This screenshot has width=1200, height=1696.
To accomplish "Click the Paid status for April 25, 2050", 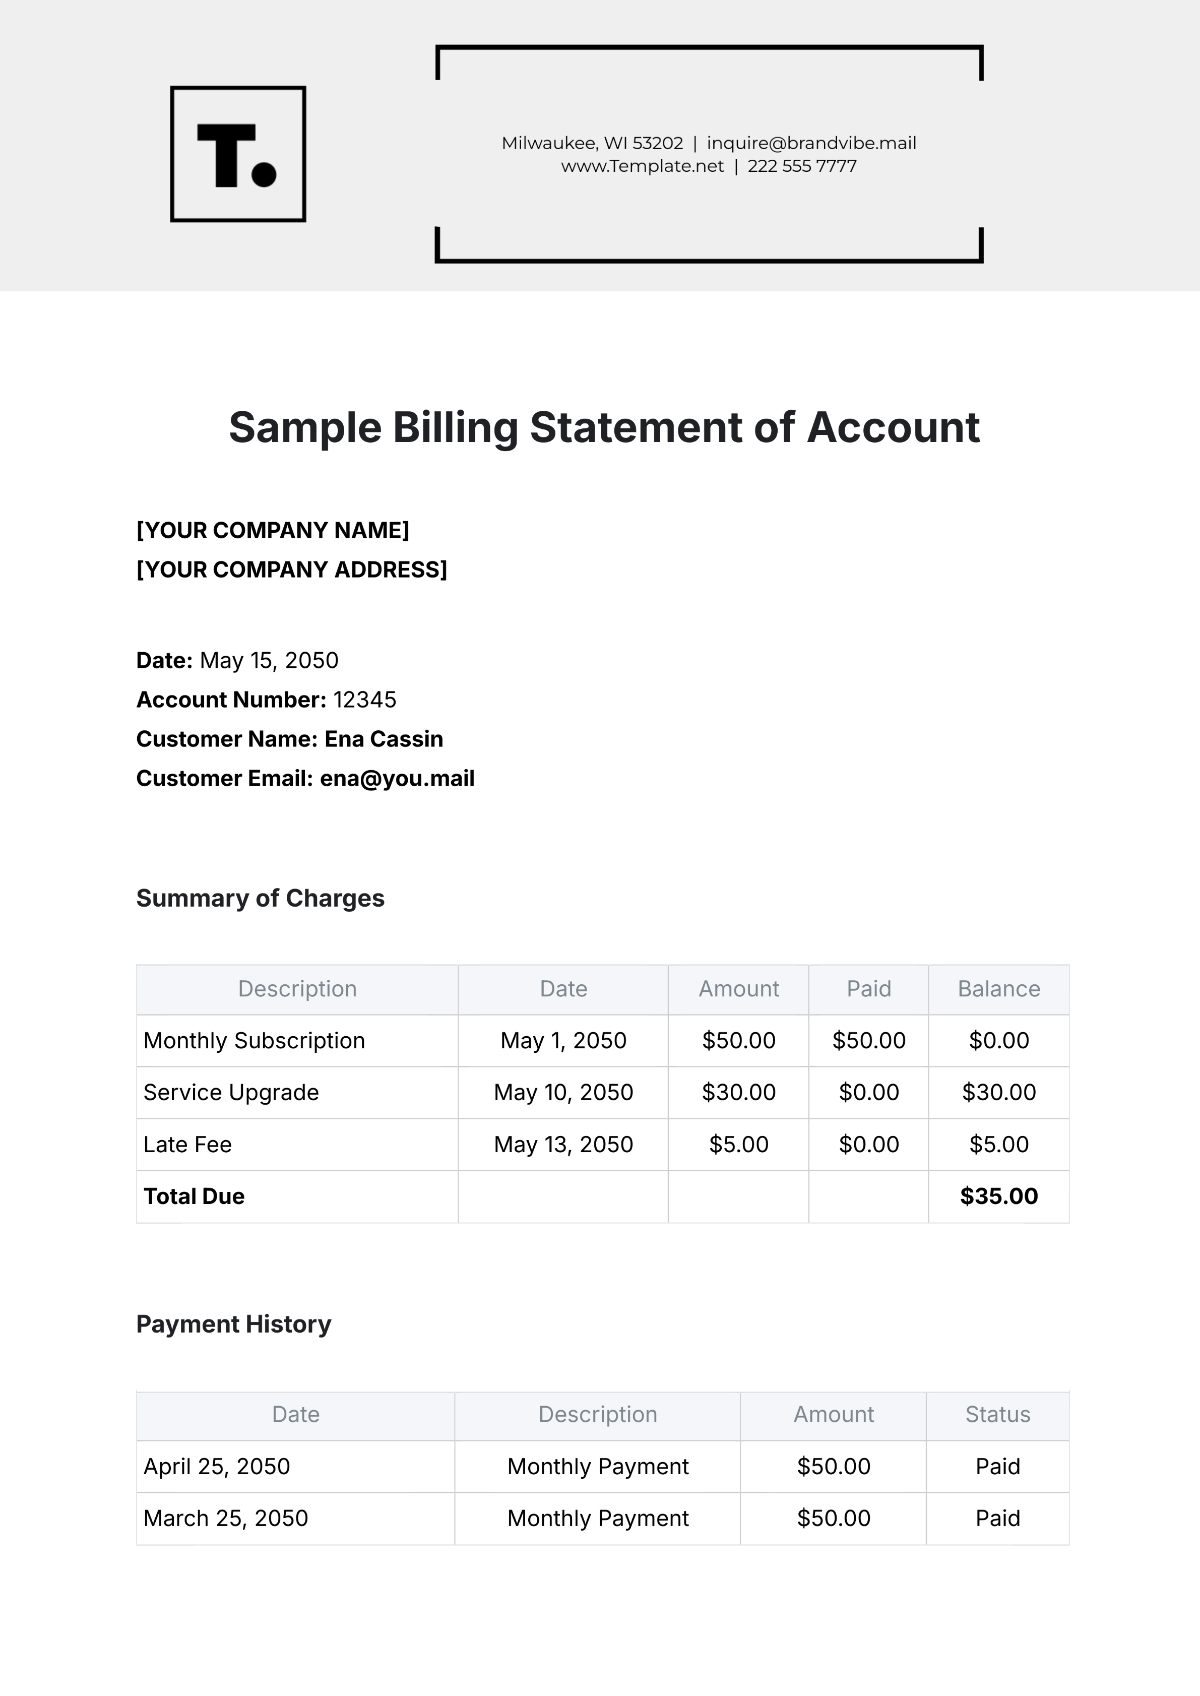I will (x=997, y=1467).
